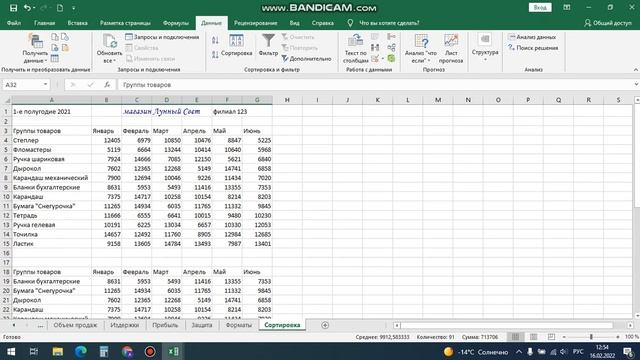Click the Select All corner of the sheet
Viewport: 640px width, 360px height.
tap(6, 100)
